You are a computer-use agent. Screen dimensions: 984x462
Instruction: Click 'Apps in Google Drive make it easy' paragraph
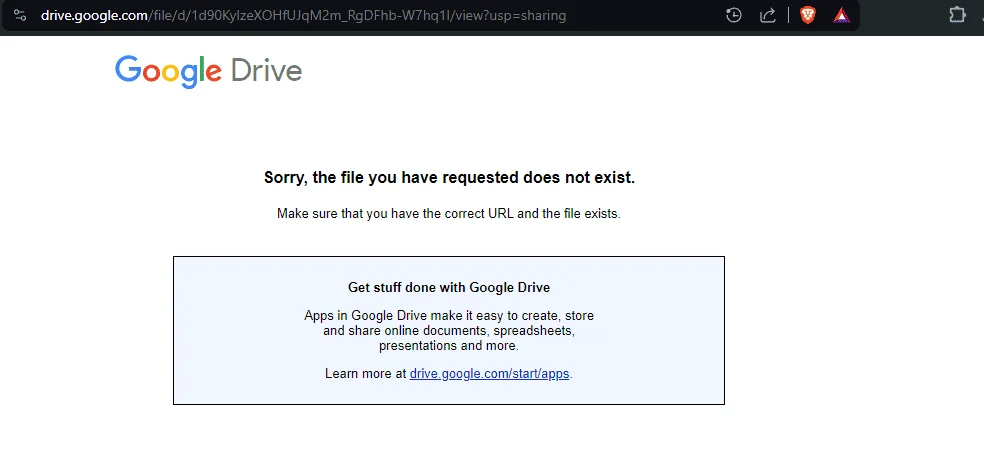click(449, 330)
